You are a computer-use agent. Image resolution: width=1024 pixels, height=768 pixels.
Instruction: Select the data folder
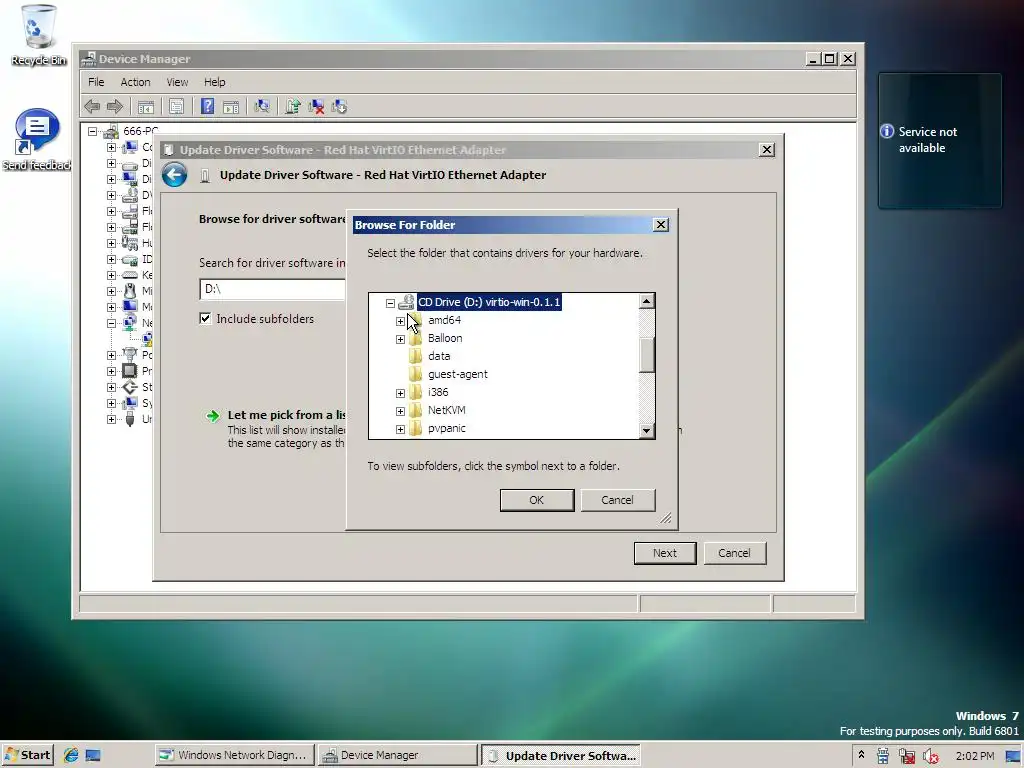(439, 356)
